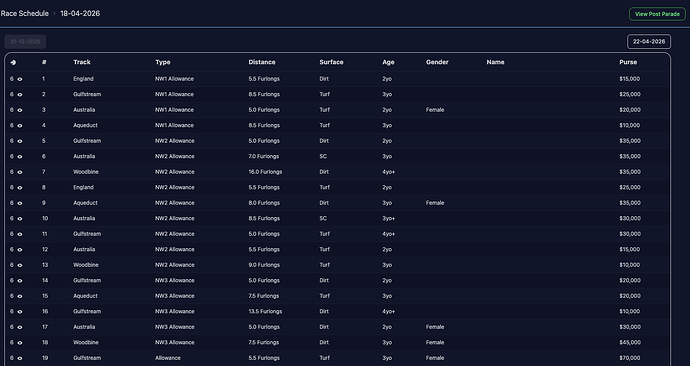Click the eye icon for race 19
The image size is (690, 366).
point(20,358)
